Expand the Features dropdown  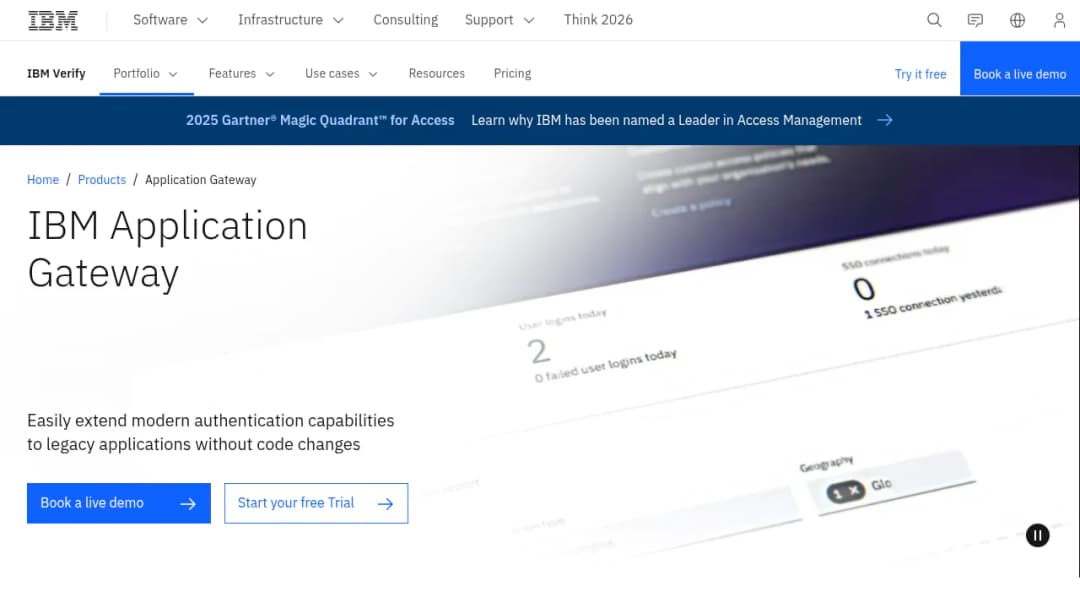[x=242, y=74]
